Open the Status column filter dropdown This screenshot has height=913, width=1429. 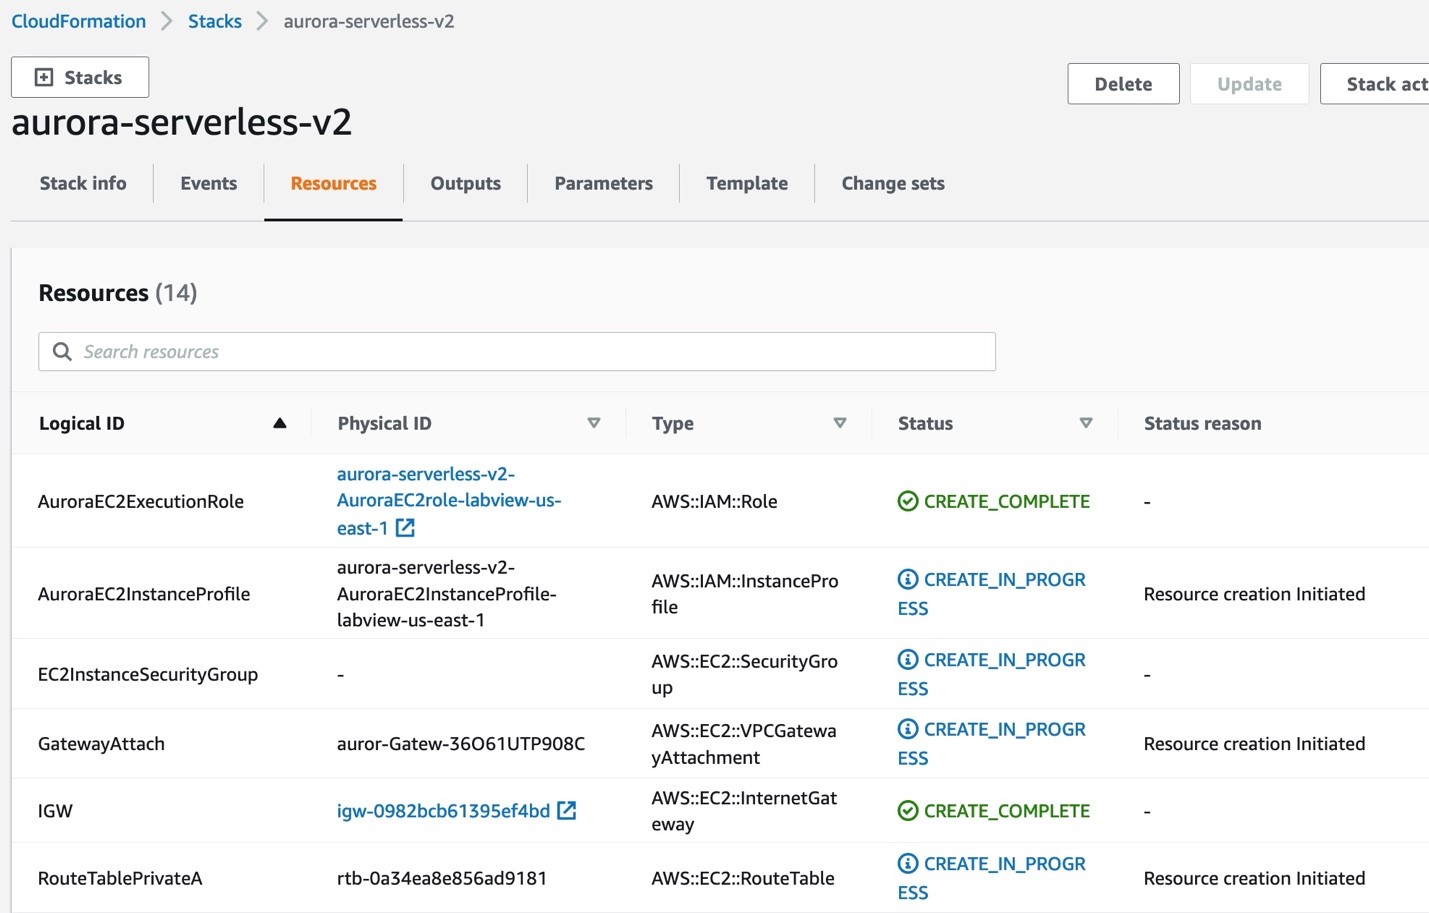click(1087, 423)
